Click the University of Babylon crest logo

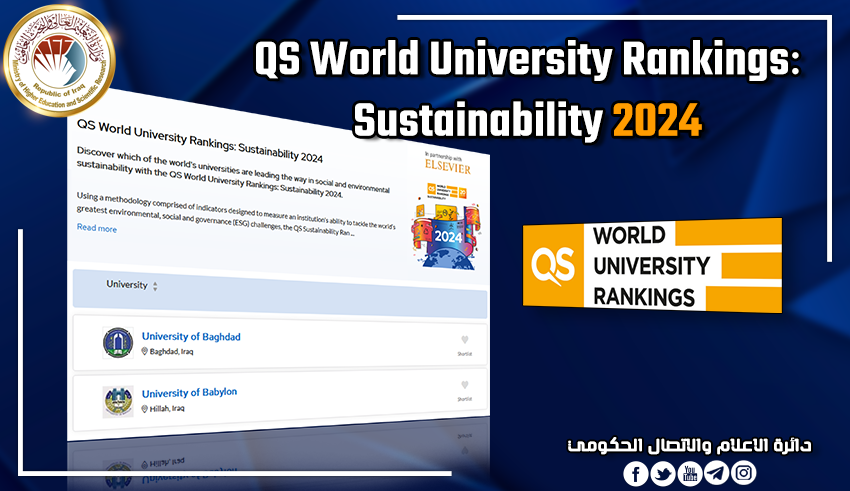117,400
